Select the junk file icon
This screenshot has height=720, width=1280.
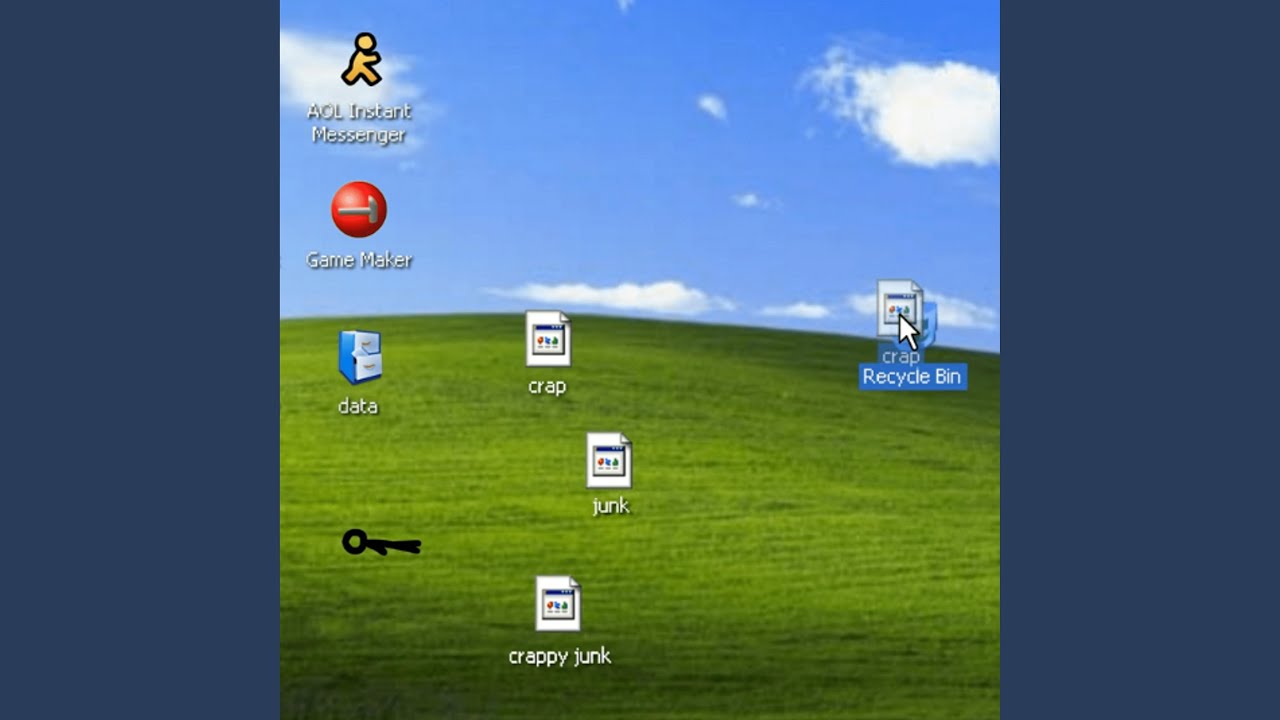click(x=609, y=460)
